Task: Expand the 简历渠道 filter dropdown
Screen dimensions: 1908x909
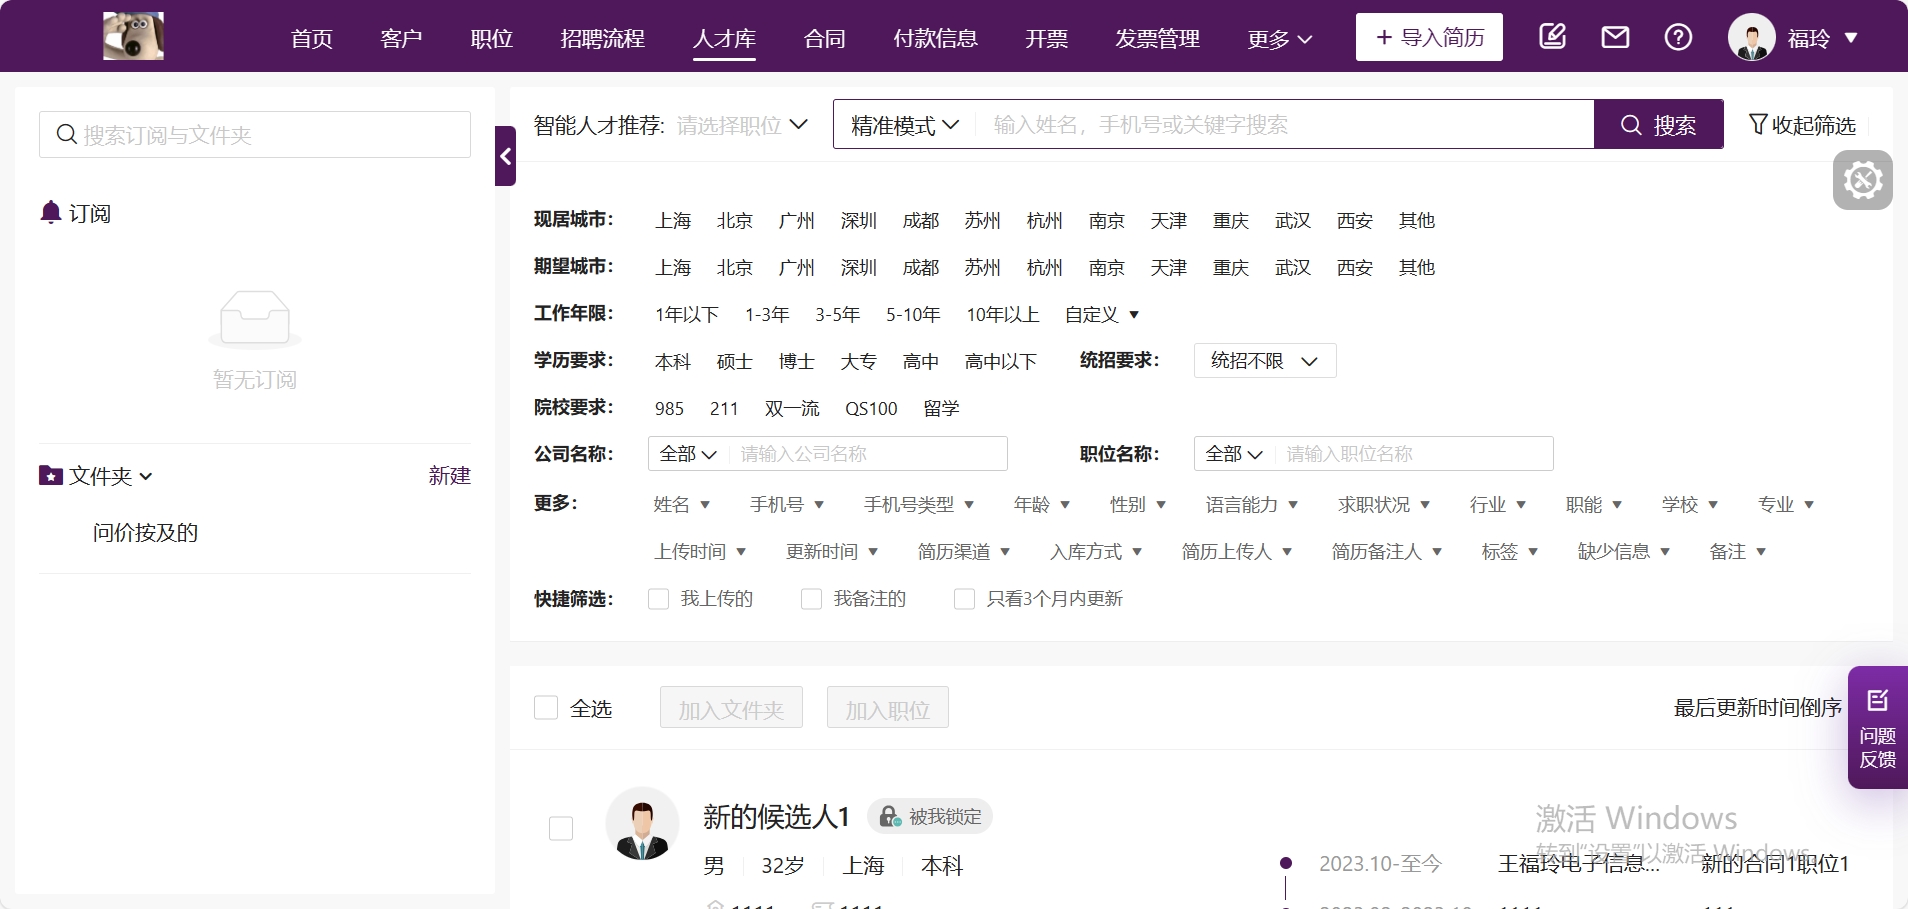Action: pos(964,552)
